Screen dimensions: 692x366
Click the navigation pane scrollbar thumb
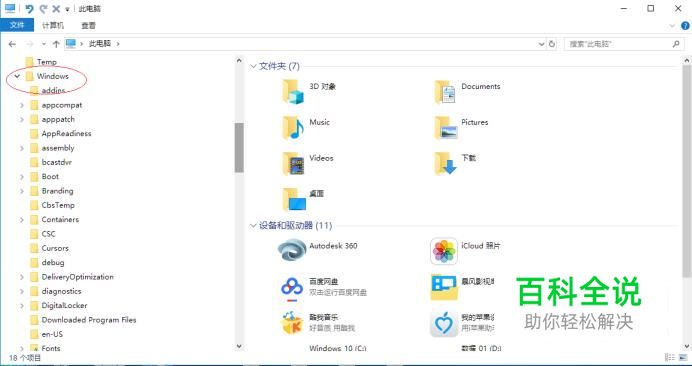click(x=239, y=147)
